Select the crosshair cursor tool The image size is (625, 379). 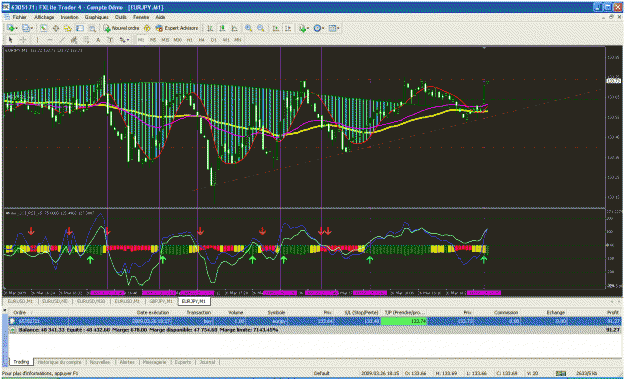pyautogui.click(x=23, y=40)
